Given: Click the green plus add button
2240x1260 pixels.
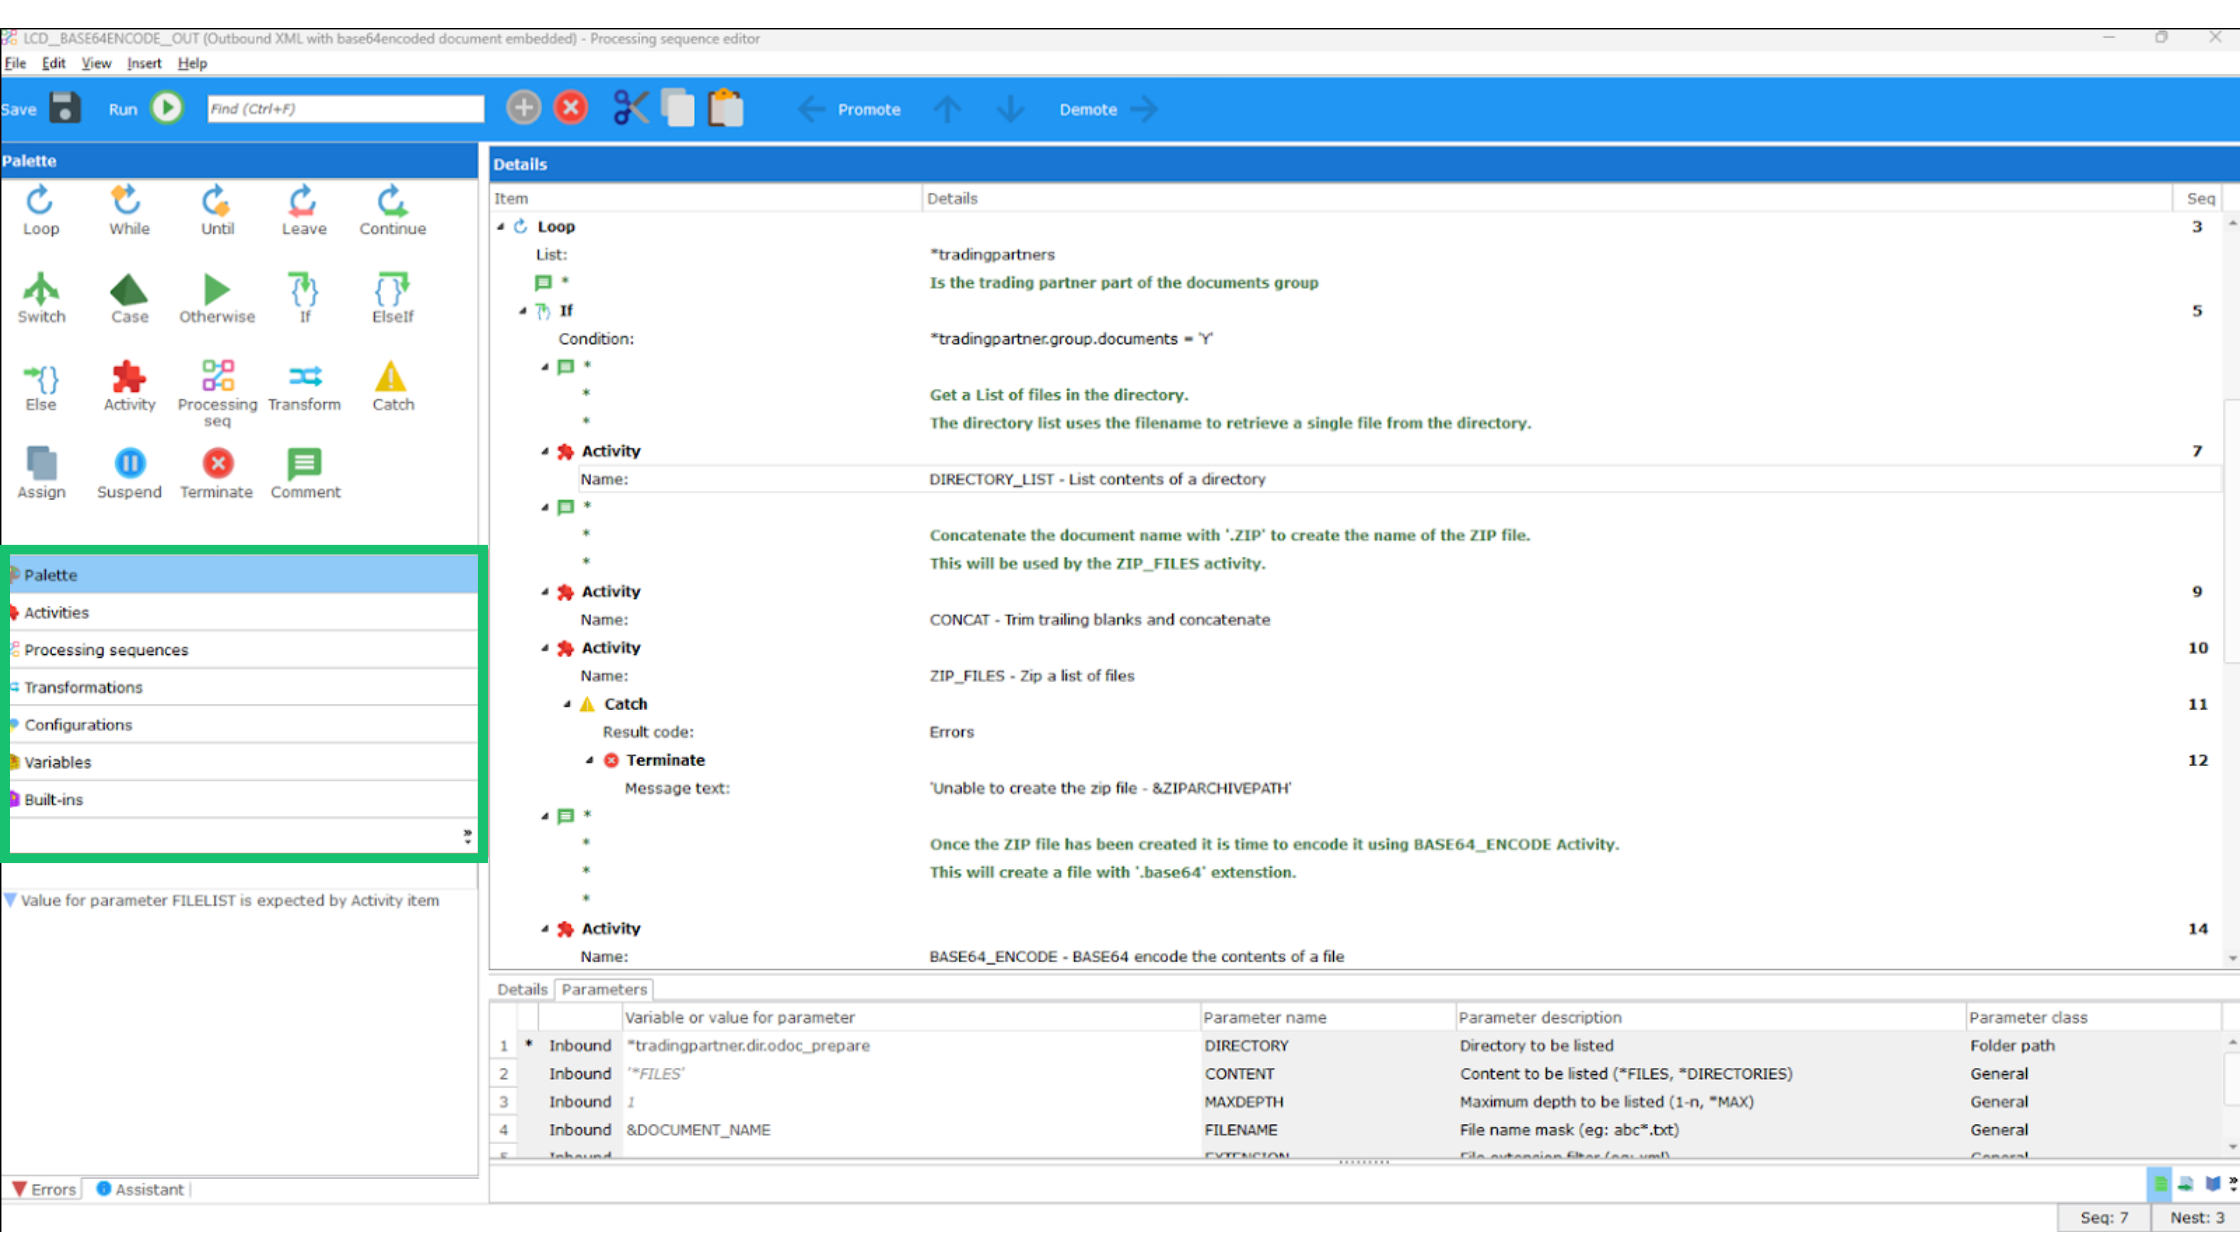Looking at the screenshot, I should tap(523, 108).
